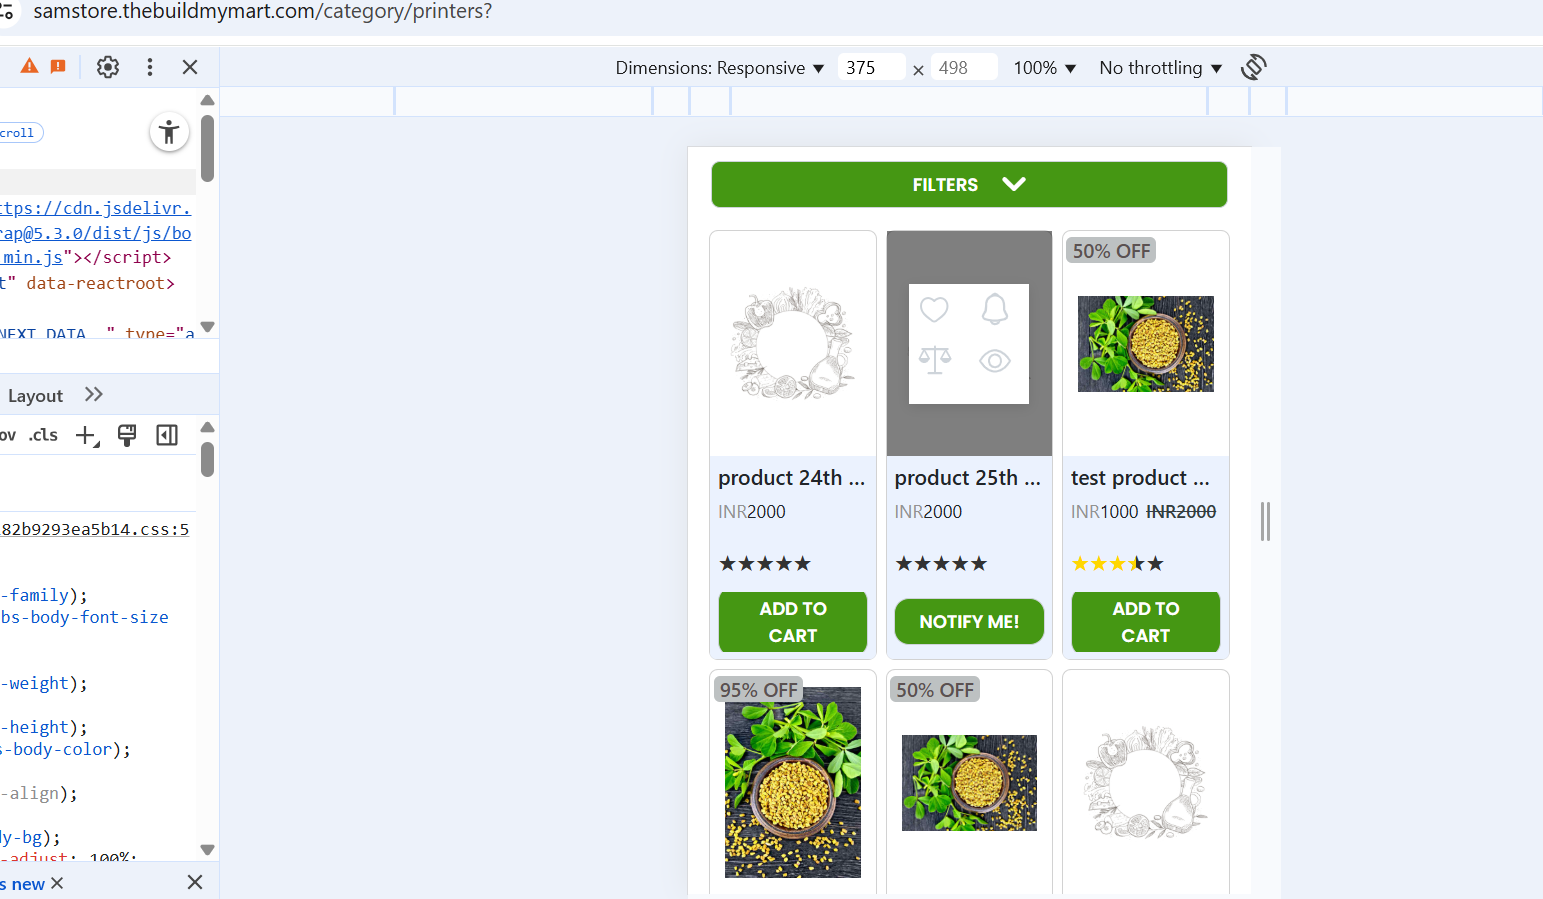Open the DevTools settings gear
This screenshot has width=1543, height=899.
click(108, 67)
